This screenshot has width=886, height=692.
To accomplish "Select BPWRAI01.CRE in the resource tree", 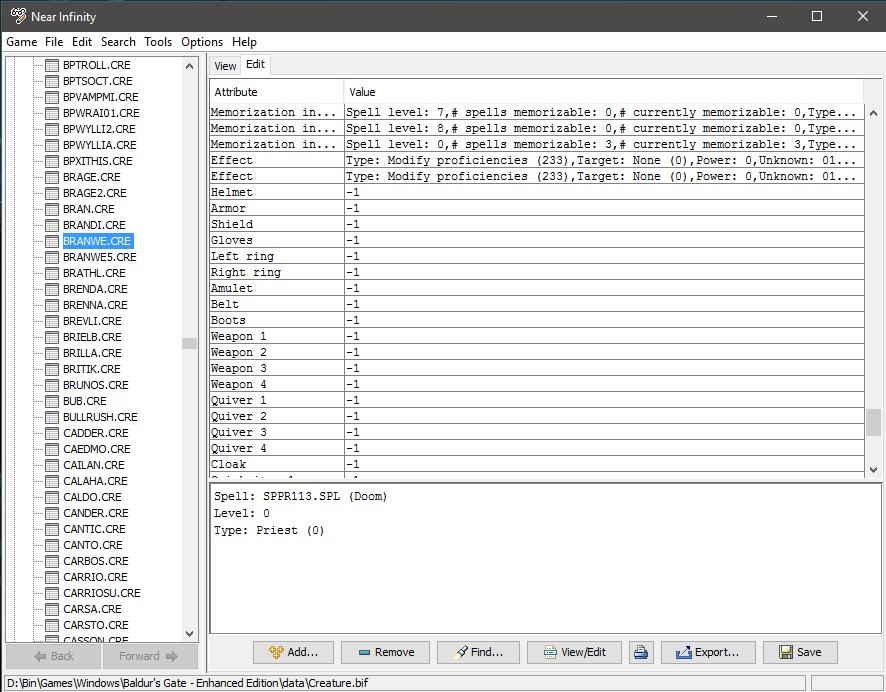I will tap(101, 113).
